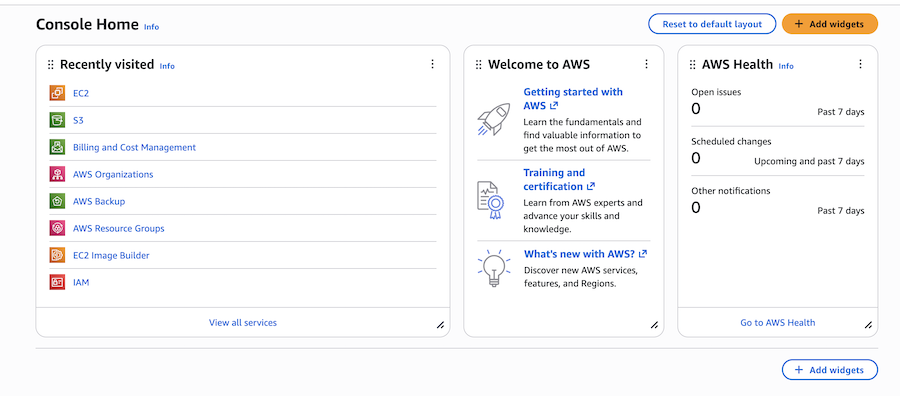
Task: Click the AWS Resource Groups icon
Action: [x=57, y=228]
